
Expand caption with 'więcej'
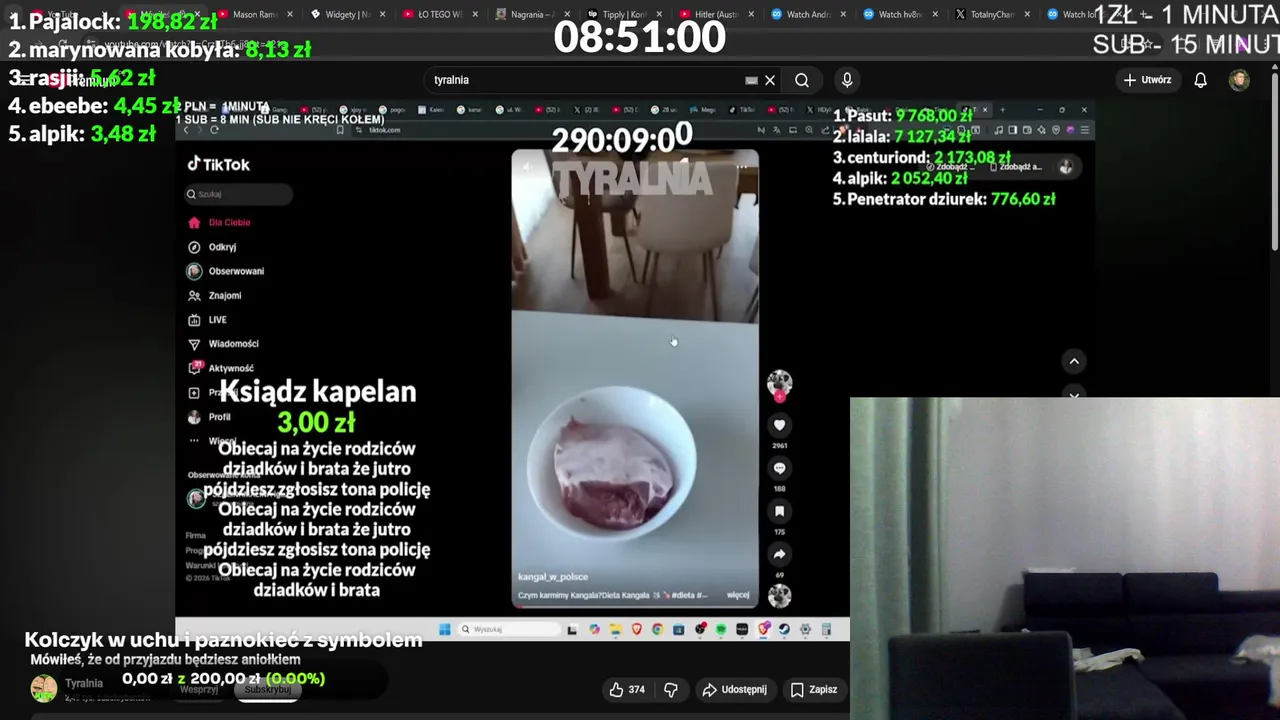point(738,595)
